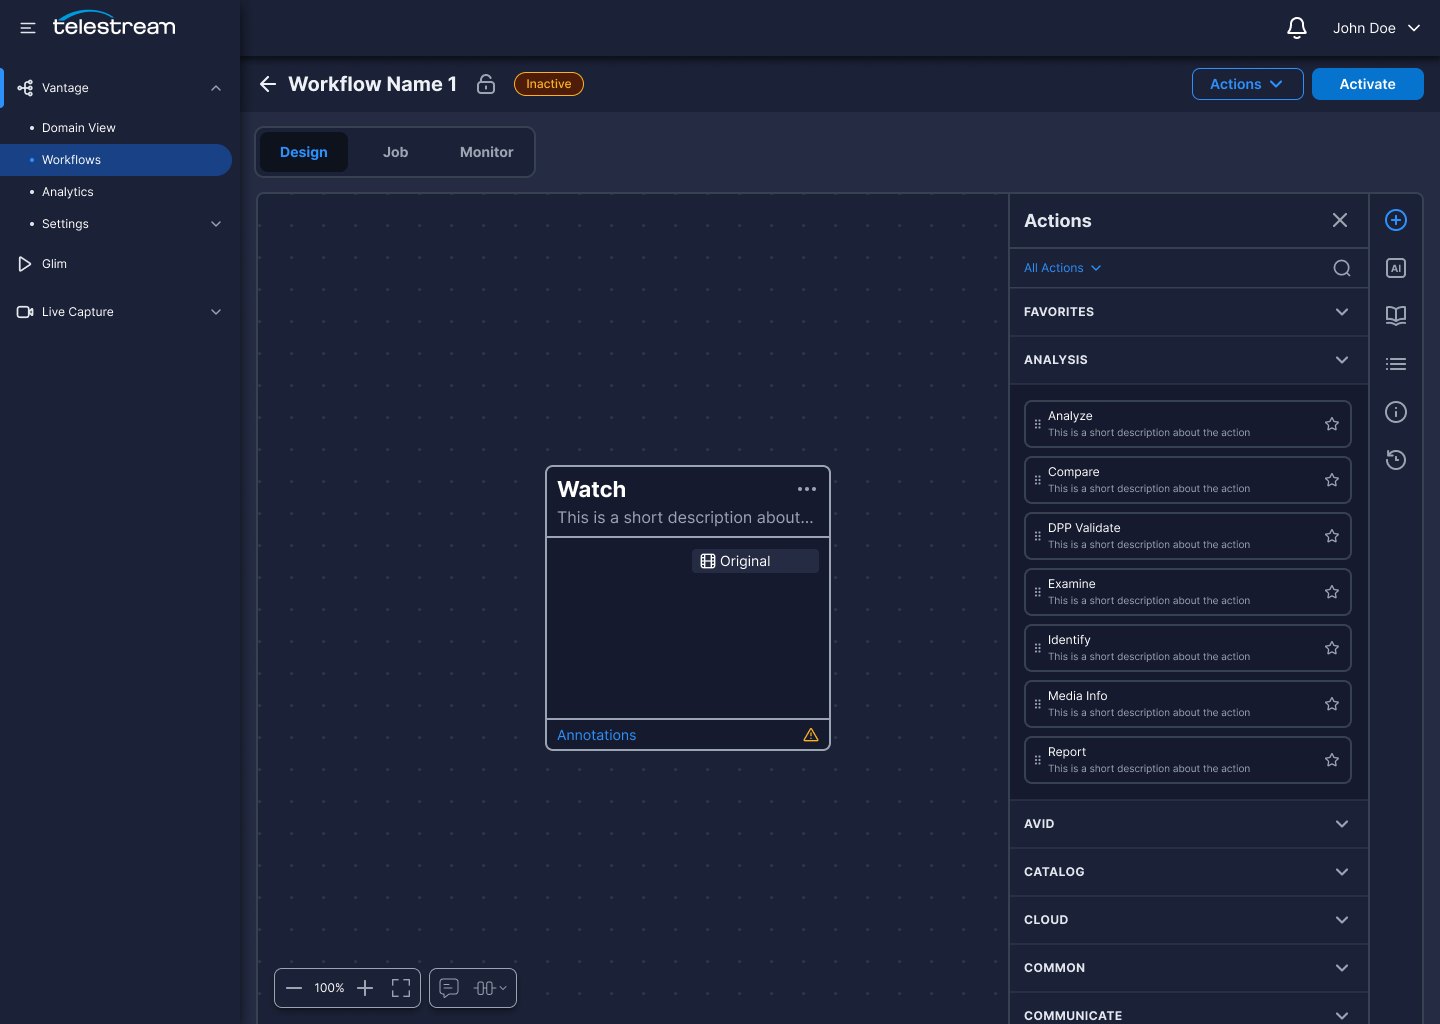The image size is (1440, 1024).
Task: Open the John Doe user dropdown
Action: (1376, 28)
